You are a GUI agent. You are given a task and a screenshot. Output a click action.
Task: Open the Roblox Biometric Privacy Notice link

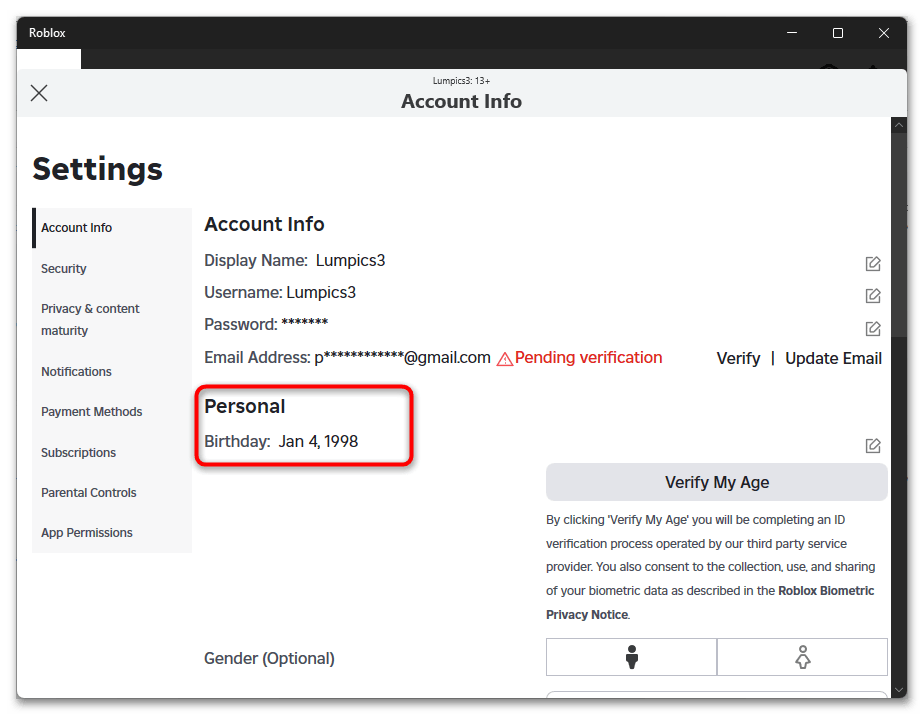[710, 602]
